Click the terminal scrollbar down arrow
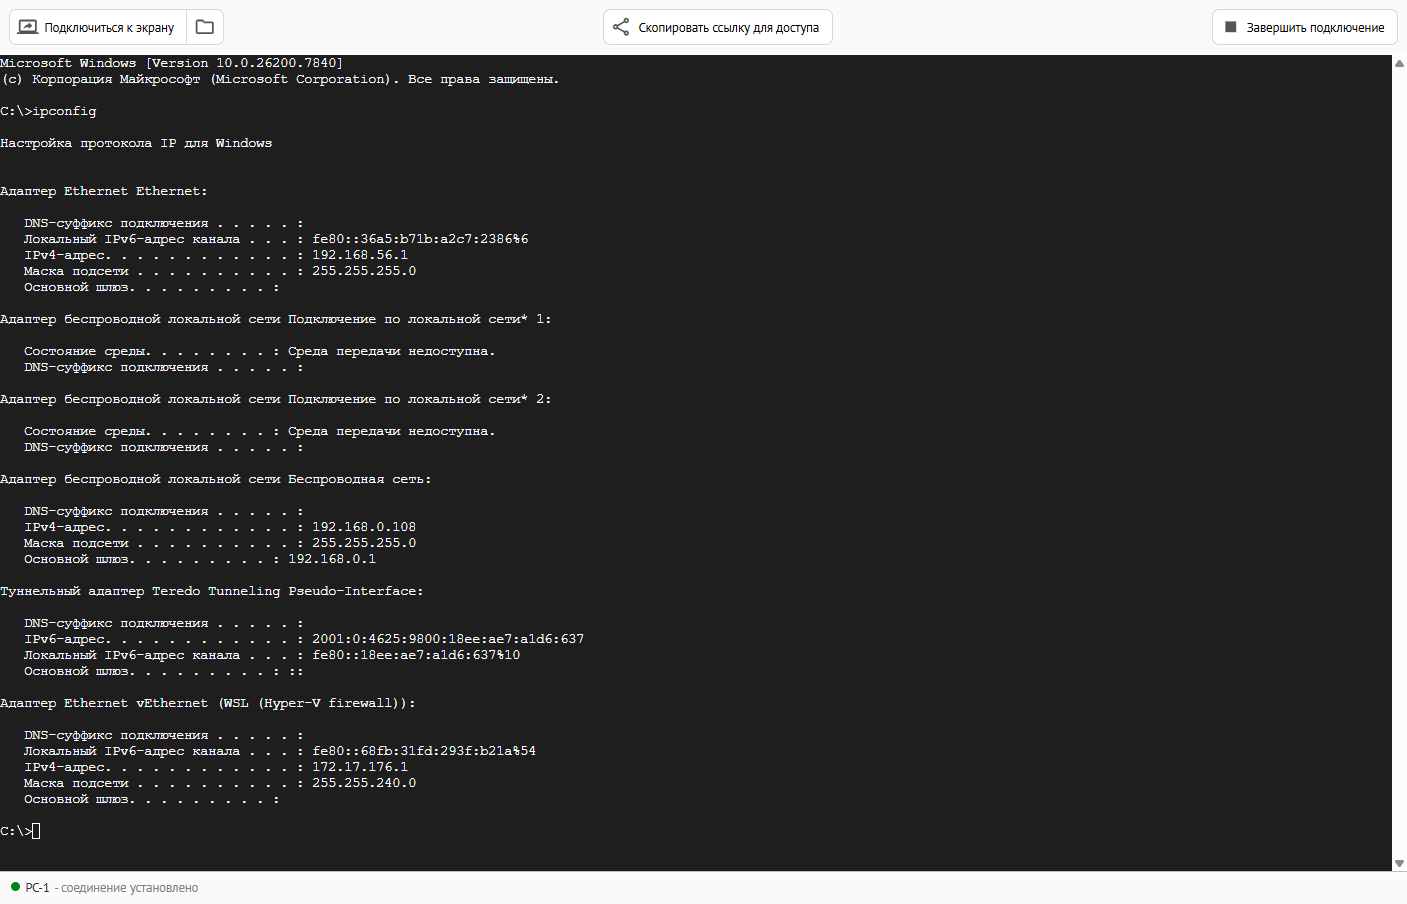 tap(1399, 863)
